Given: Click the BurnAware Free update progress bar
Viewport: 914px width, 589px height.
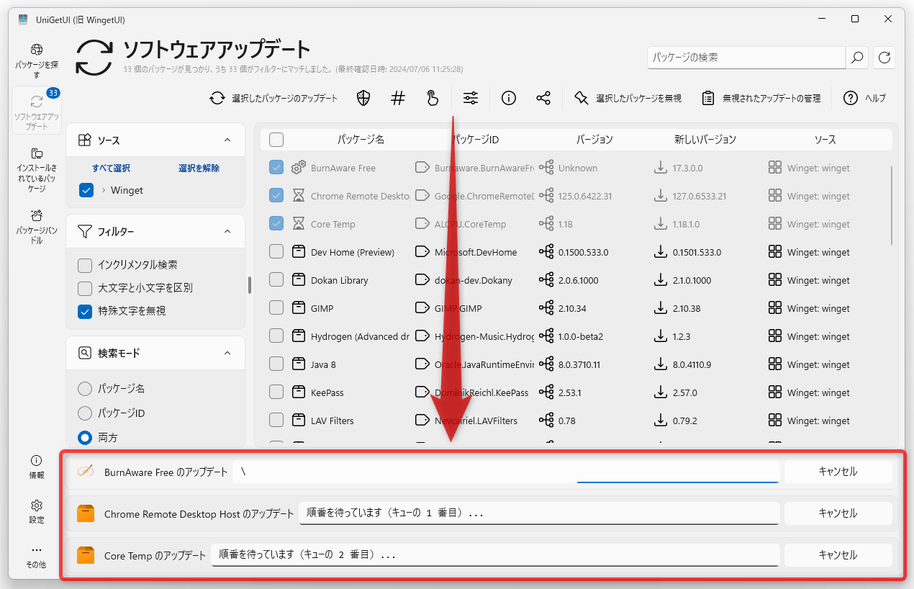Looking at the screenshot, I should pos(505,471).
